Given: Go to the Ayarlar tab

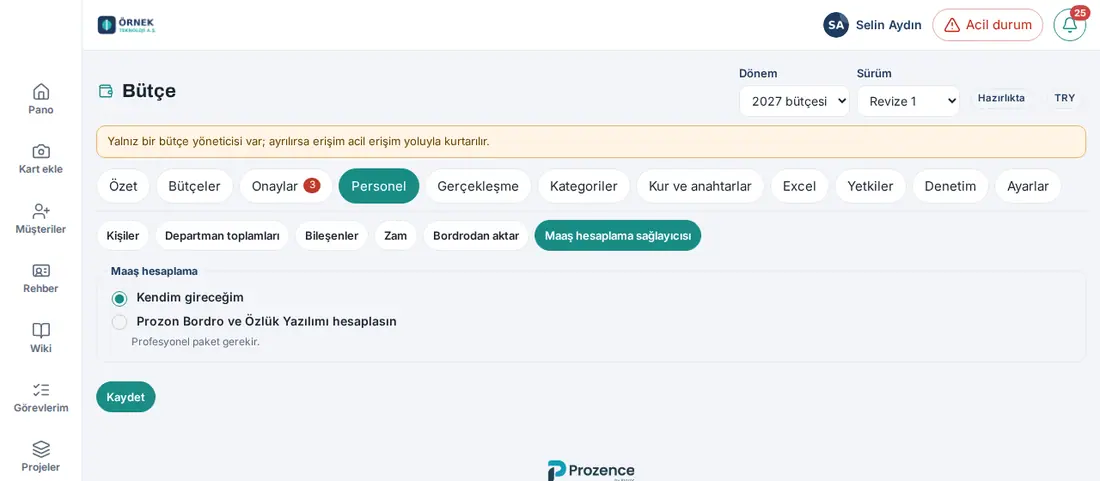Looking at the screenshot, I should 1028,186.
